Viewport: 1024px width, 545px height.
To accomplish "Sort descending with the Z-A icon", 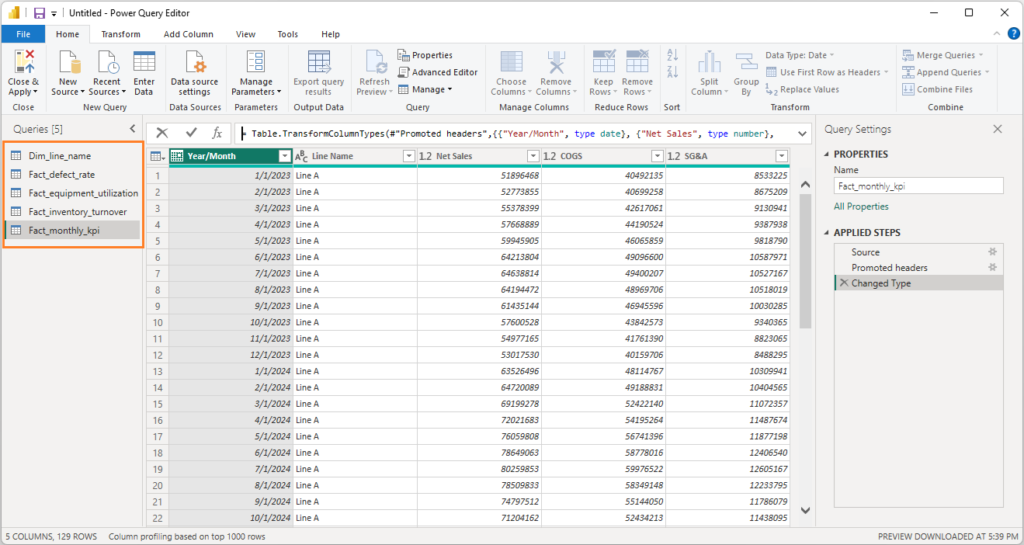I will pos(672,72).
